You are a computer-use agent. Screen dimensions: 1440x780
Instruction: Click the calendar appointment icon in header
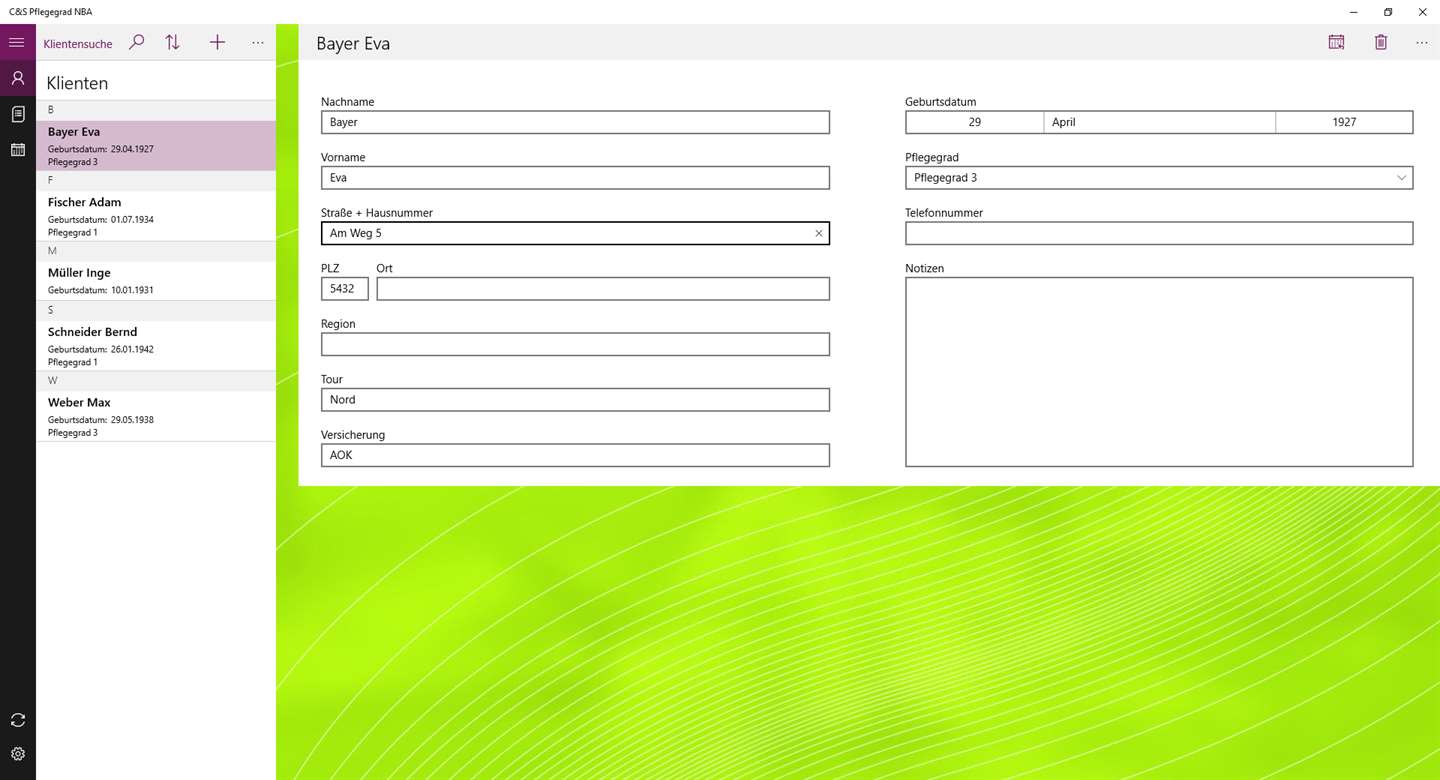pos(1336,42)
